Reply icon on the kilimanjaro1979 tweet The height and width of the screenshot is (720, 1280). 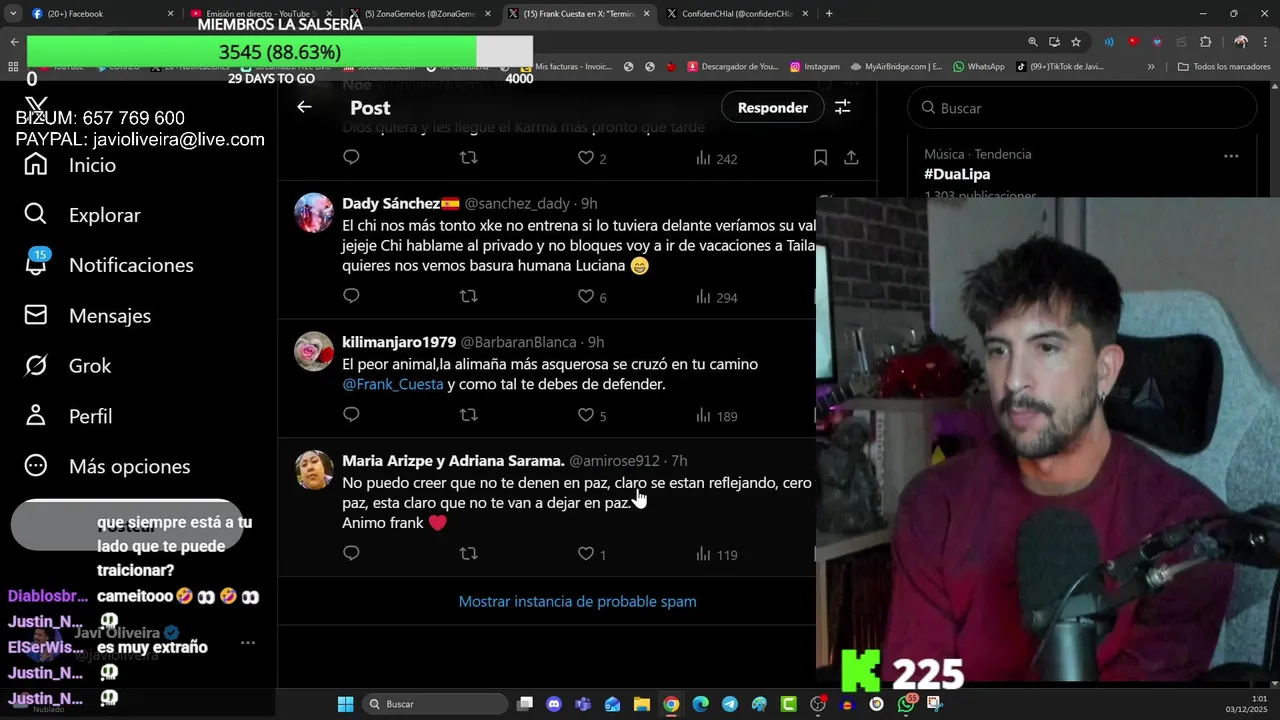[x=351, y=414]
